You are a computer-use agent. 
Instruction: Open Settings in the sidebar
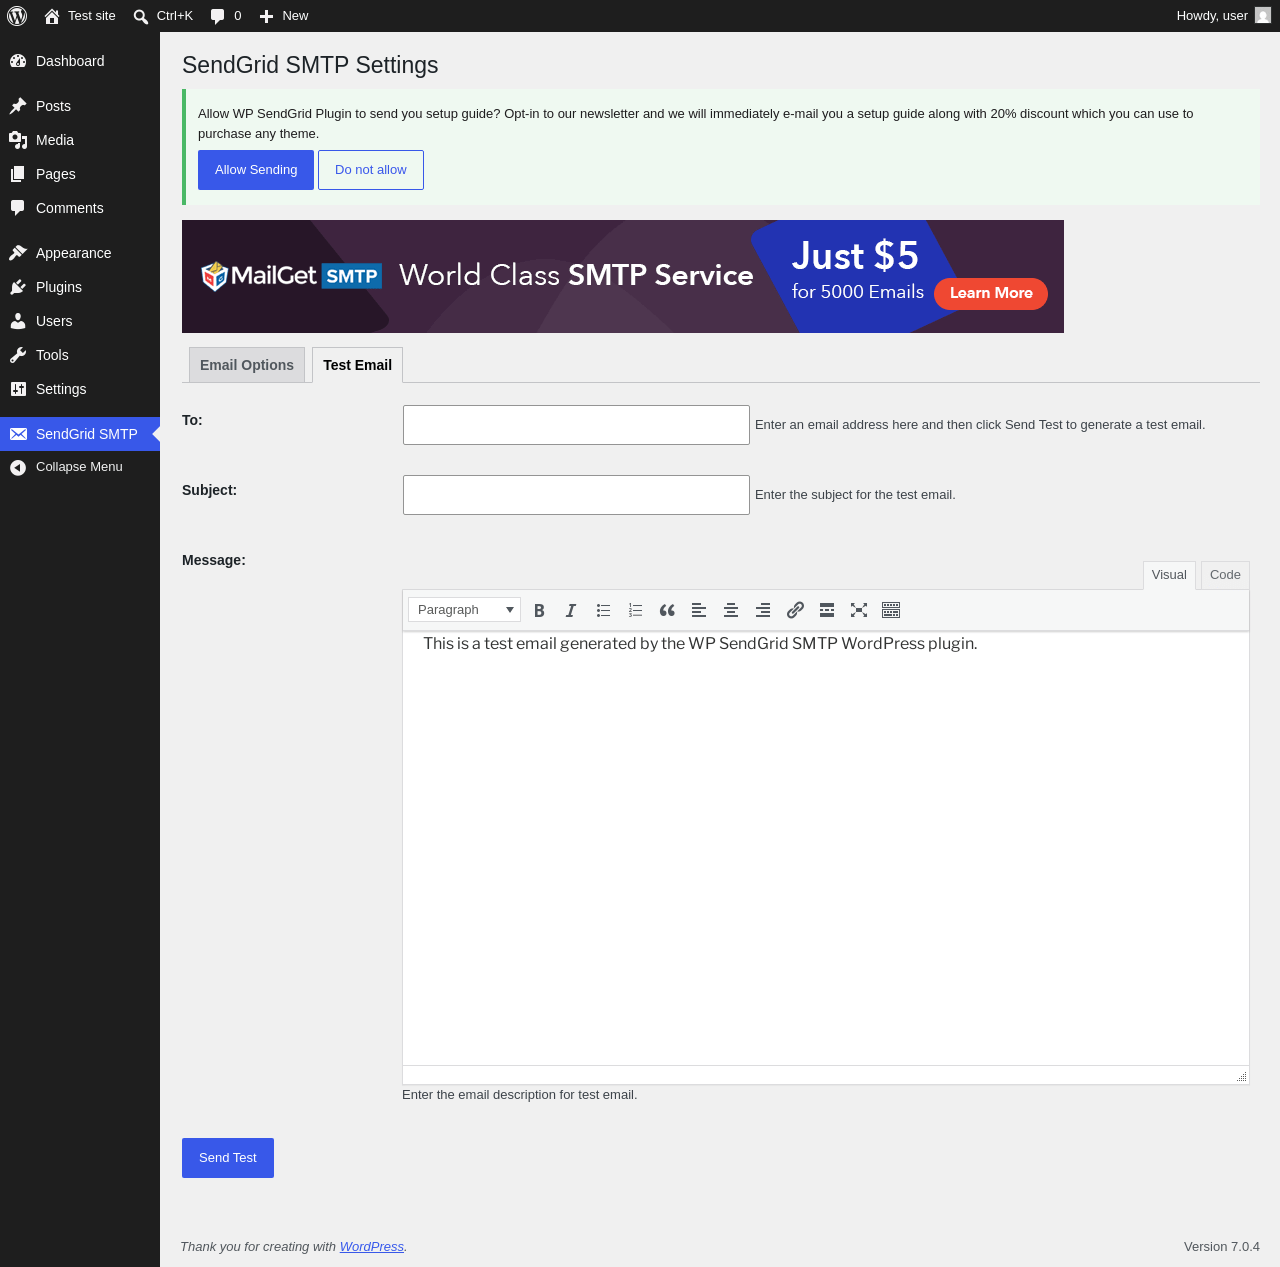[x=80, y=389]
